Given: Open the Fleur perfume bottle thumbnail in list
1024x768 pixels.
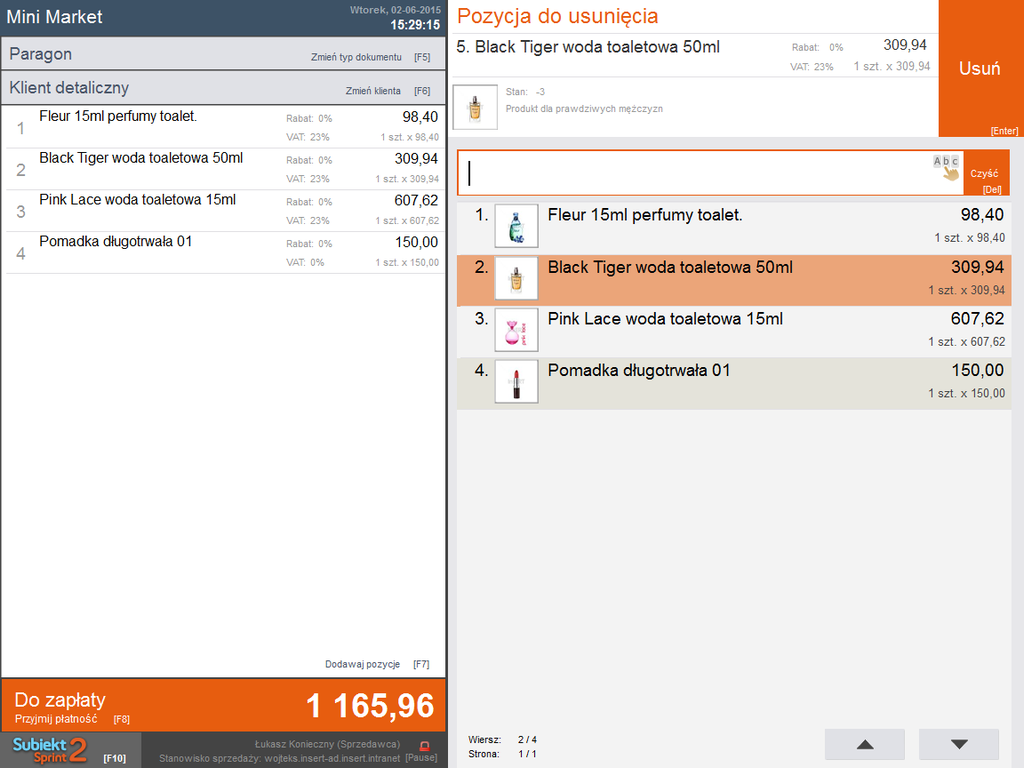Looking at the screenshot, I should [x=517, y=226].
